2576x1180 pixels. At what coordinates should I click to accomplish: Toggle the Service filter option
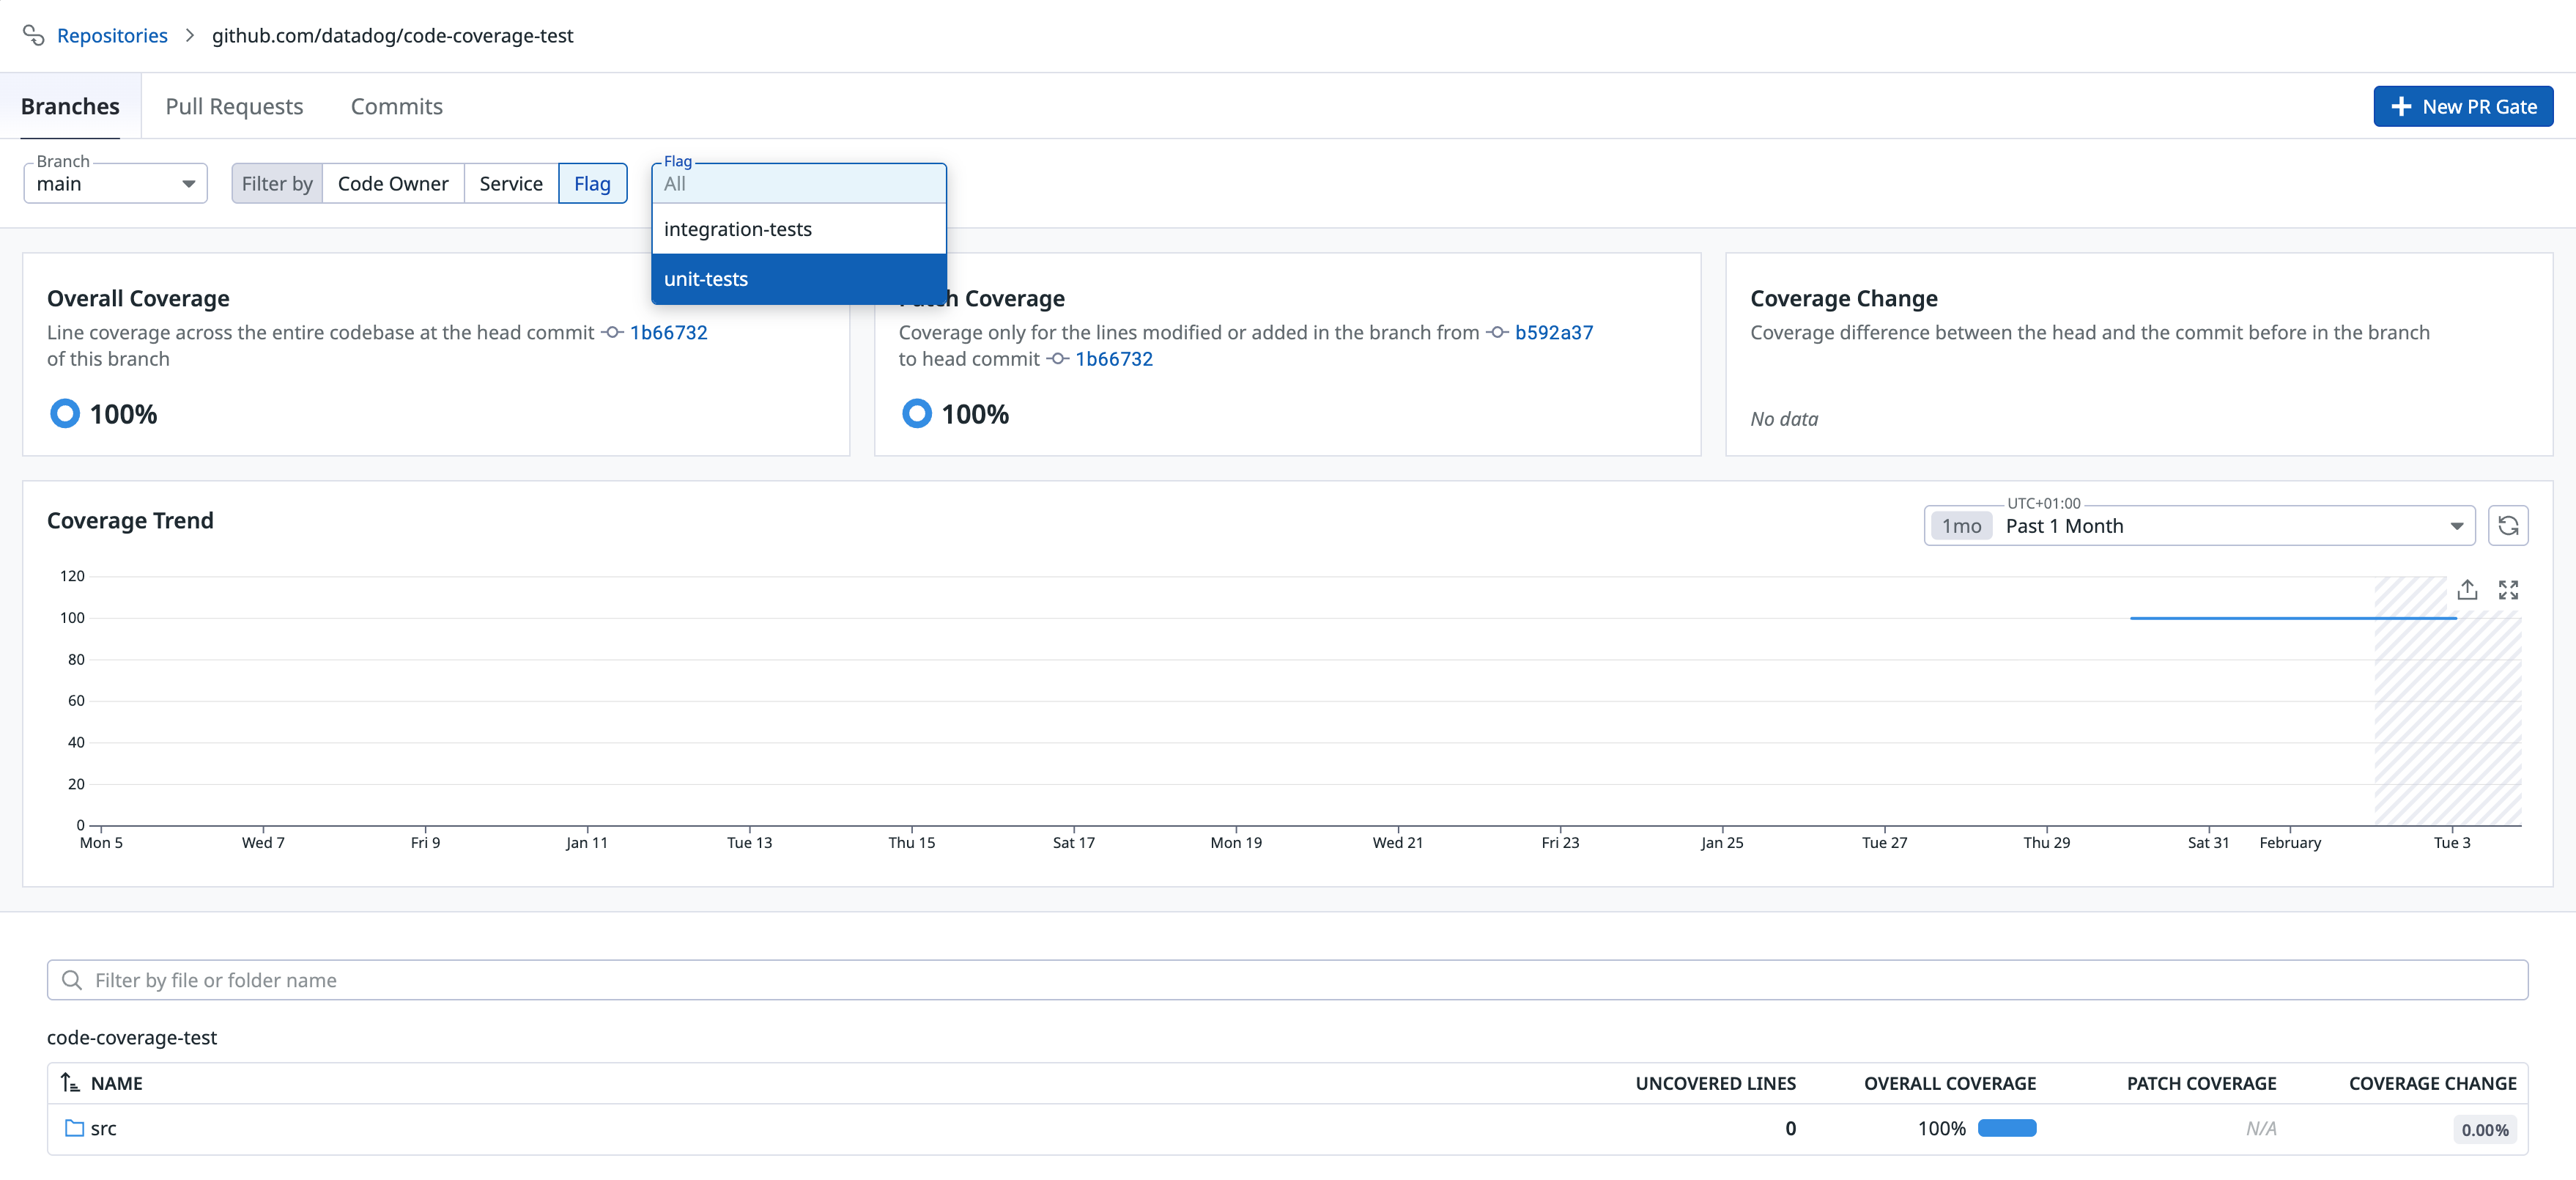point(510,184)
